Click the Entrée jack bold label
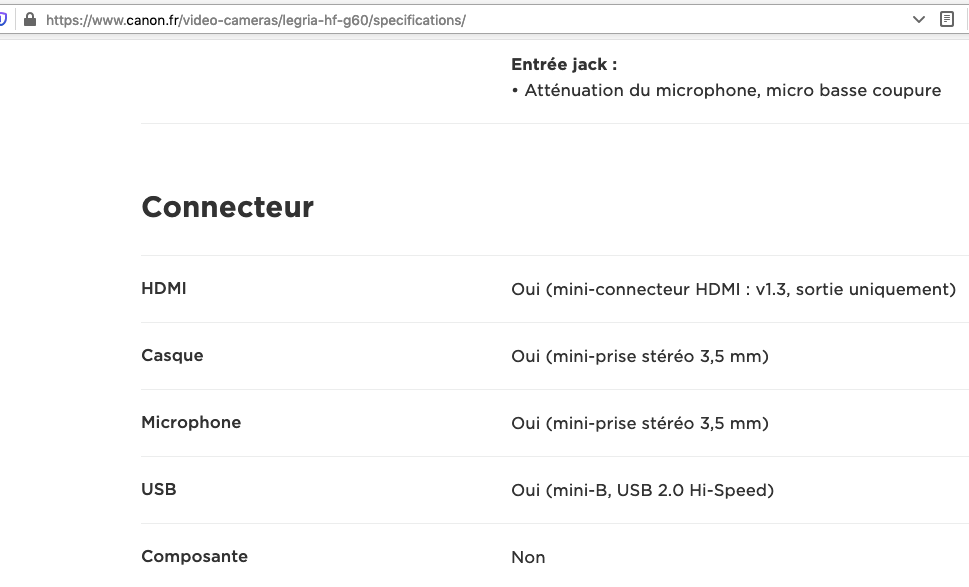Screen dimensions: 969x587 [x=564, y=64]
